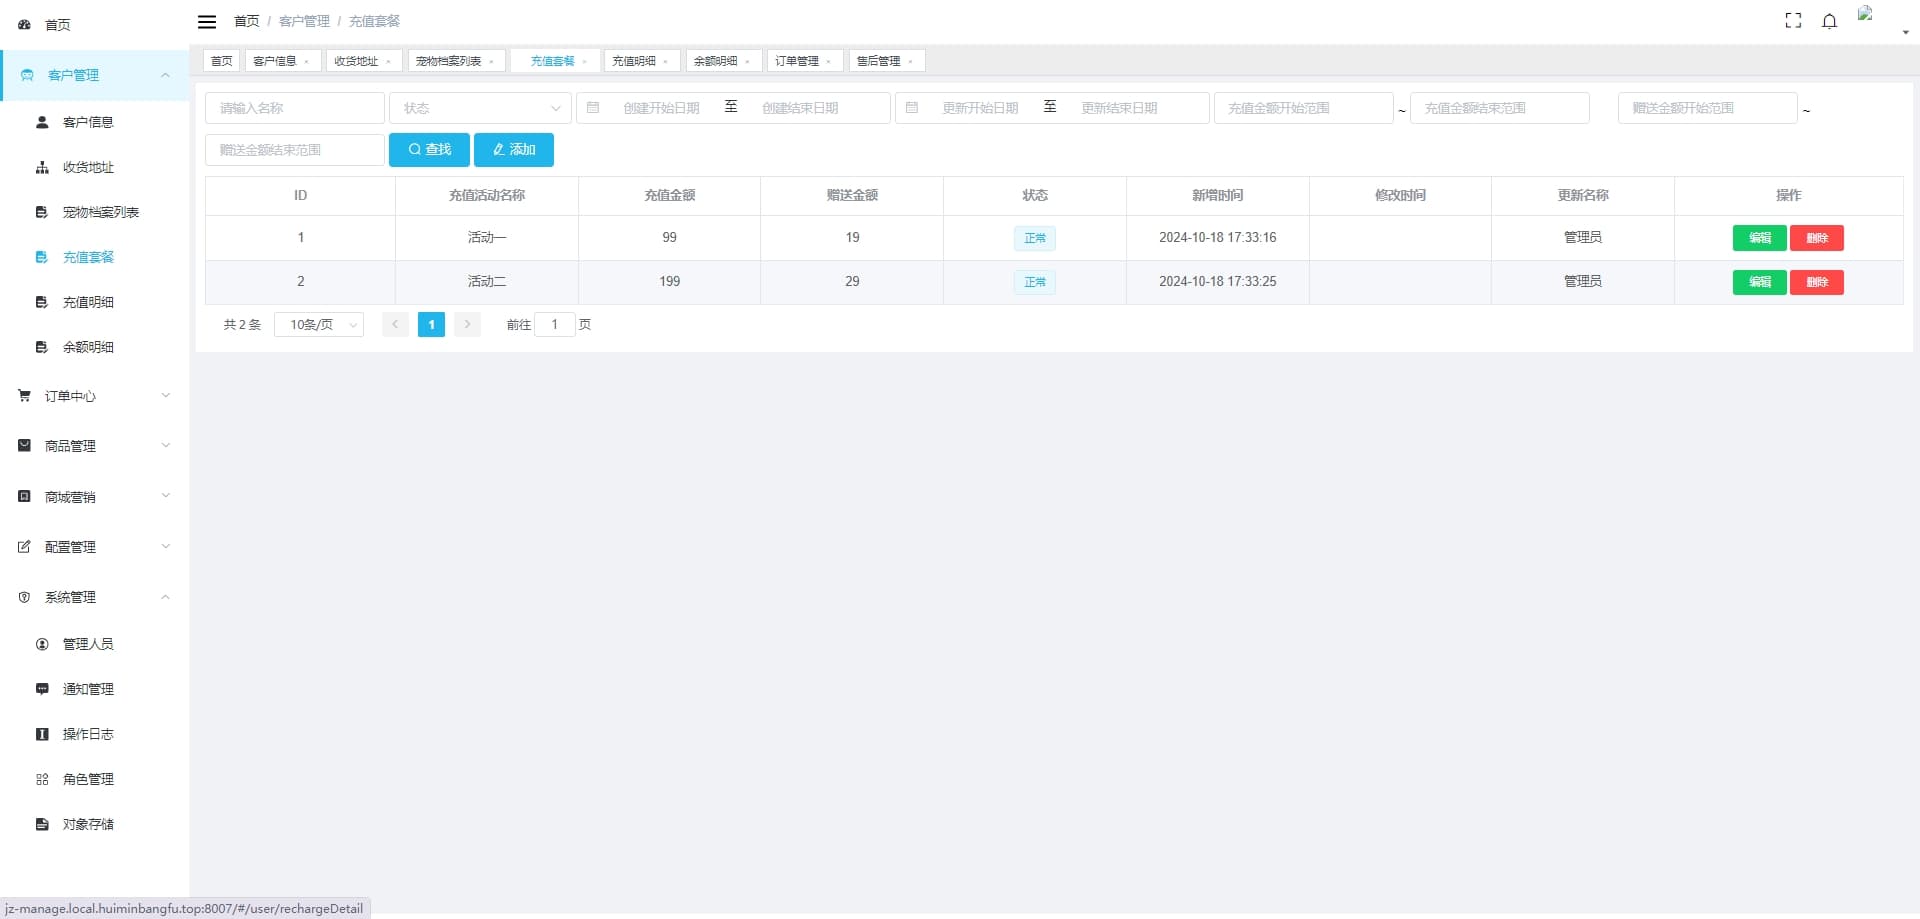Viewport: 1920px width, 919px height.
Task: Expand the 配置管理 menu chevron
Action: 166,547
